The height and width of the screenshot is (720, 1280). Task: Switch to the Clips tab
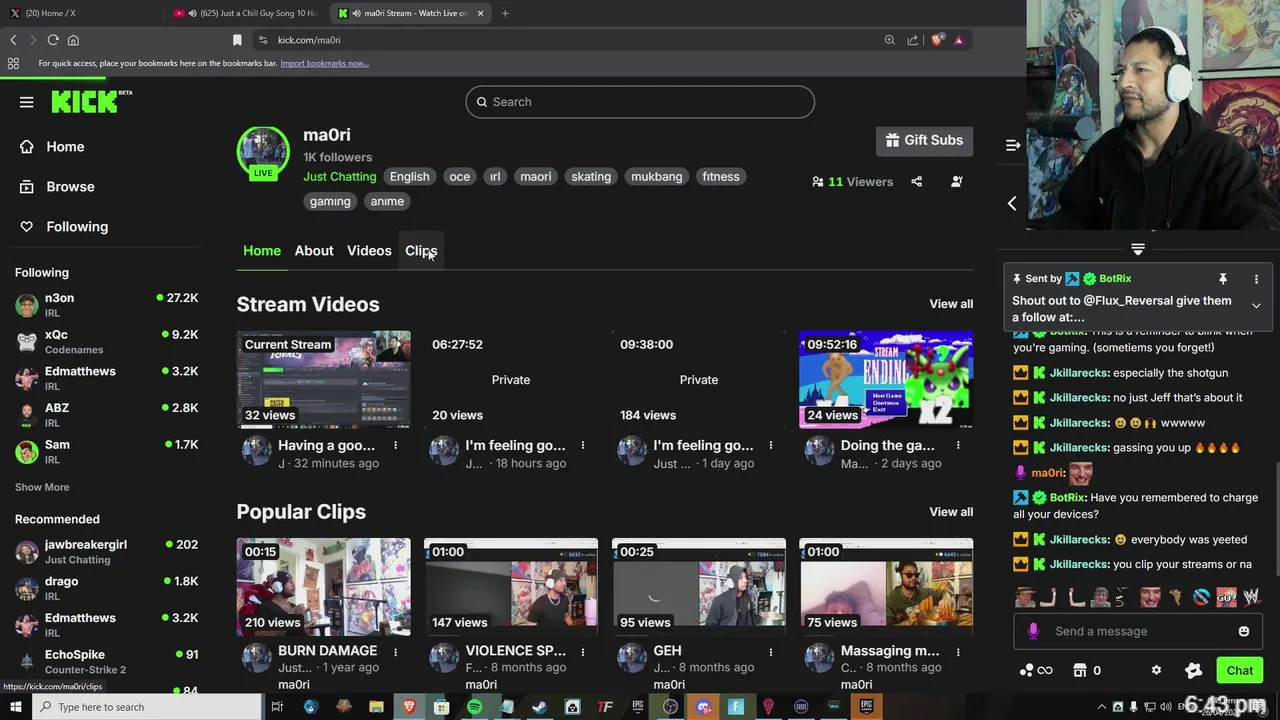[x=421, y=251]
